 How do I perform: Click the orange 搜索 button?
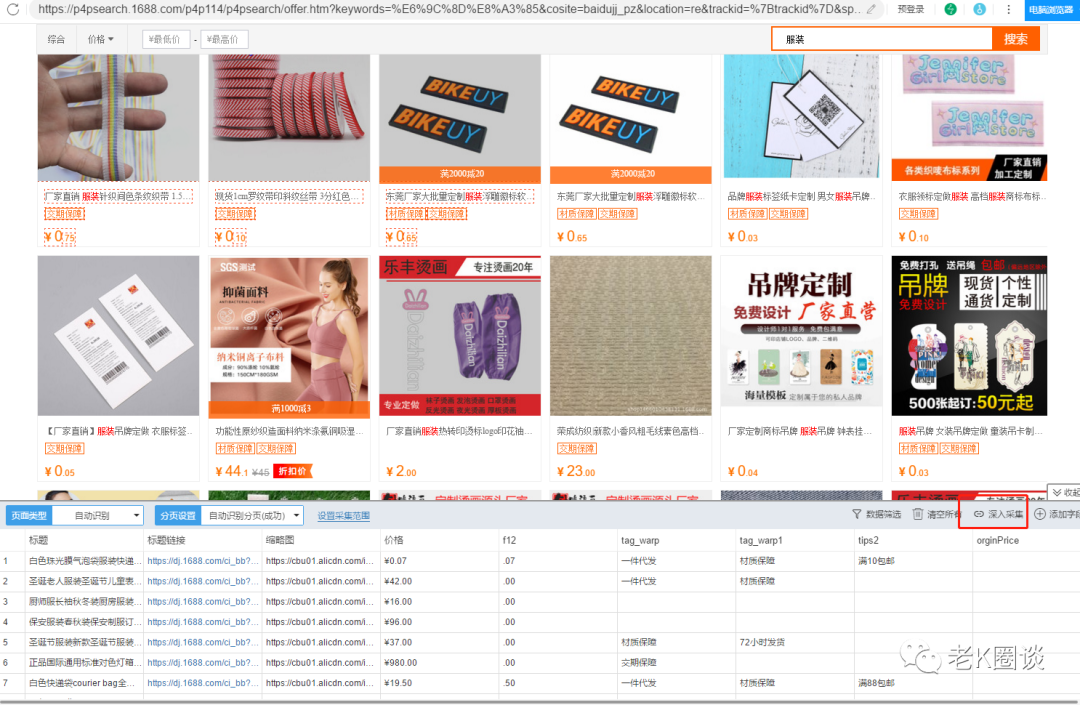(1015, 39)
